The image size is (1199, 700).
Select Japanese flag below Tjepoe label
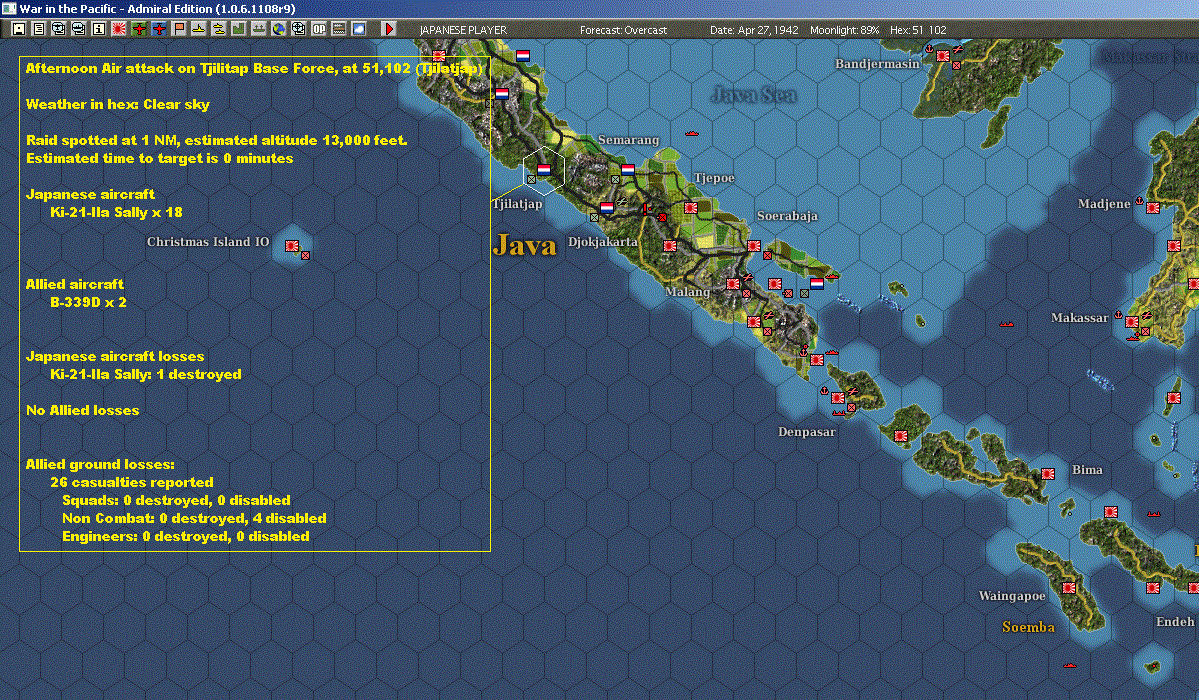coord(690,207)
